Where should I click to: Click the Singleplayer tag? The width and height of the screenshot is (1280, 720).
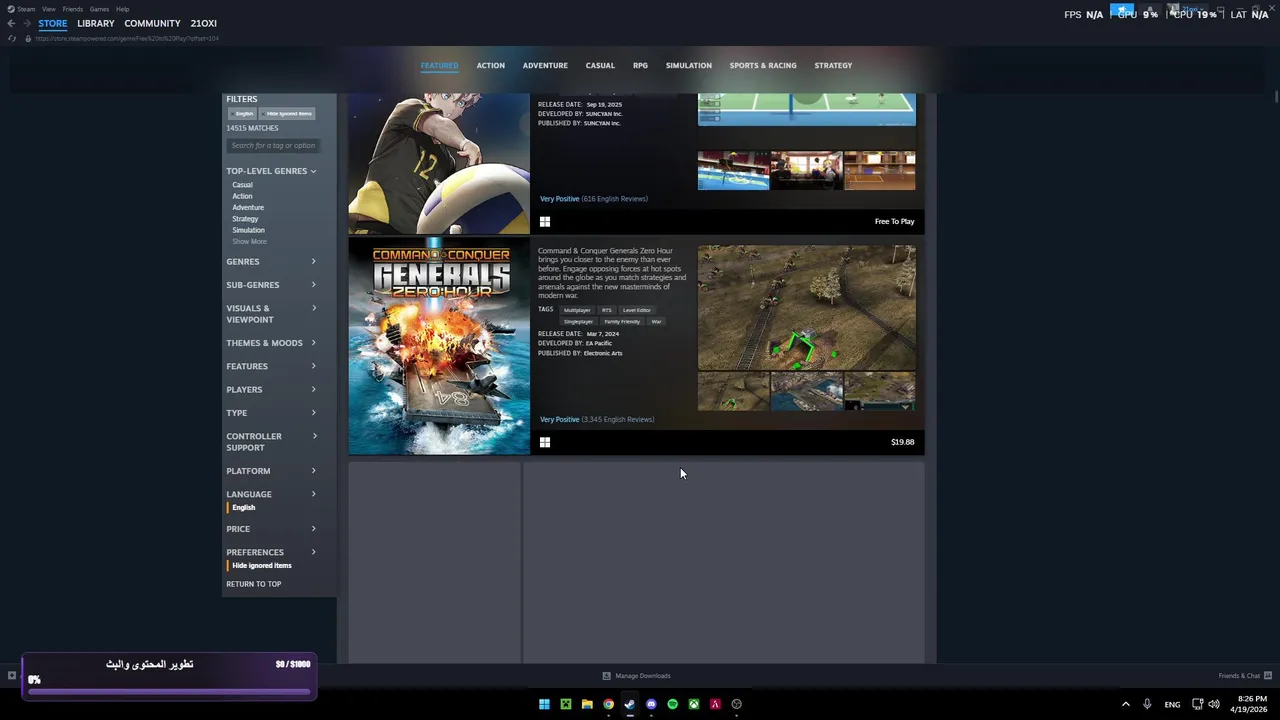click(578, 321)
